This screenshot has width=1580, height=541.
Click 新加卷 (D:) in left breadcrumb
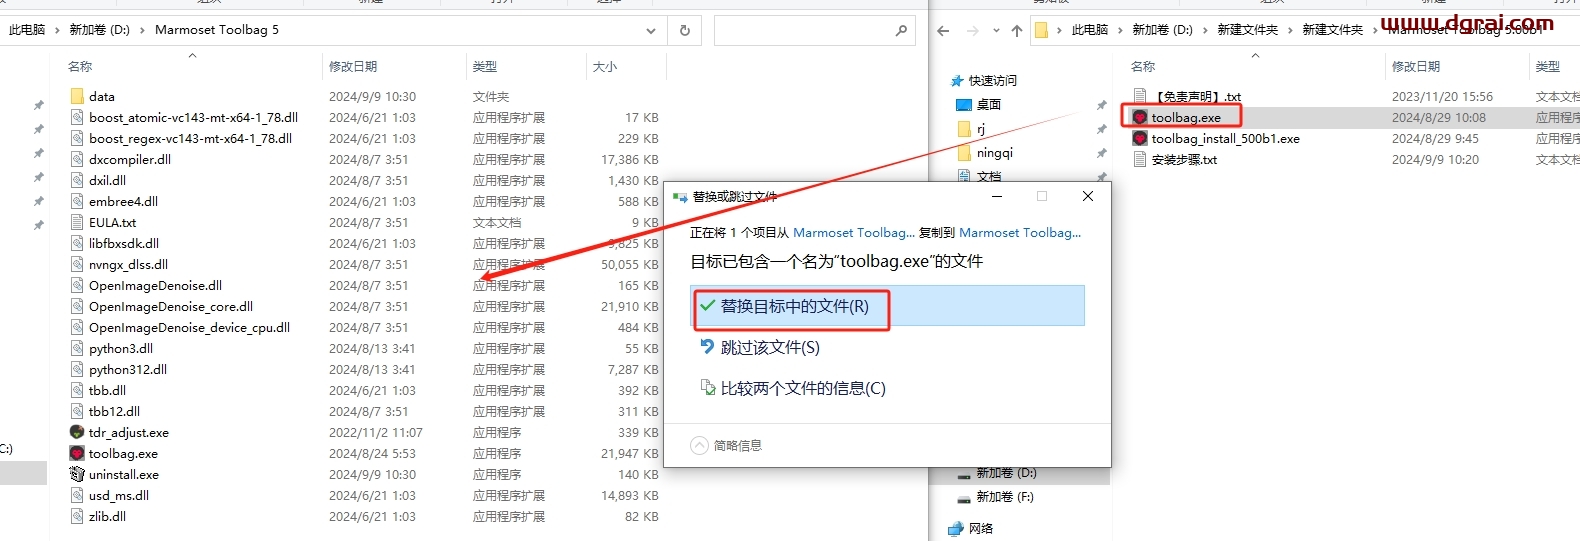click(100, 30)
